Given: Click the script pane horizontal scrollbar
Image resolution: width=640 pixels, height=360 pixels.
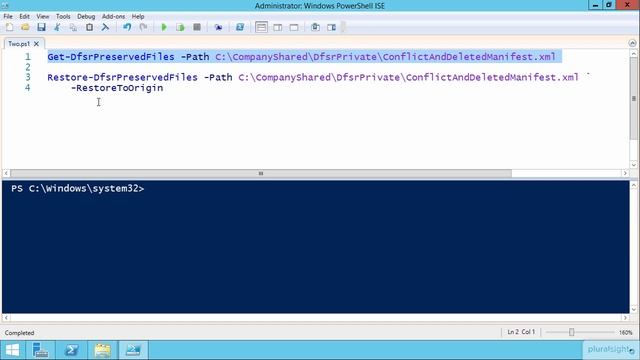Looking at the screenshot, I should (x=261, y=173).
